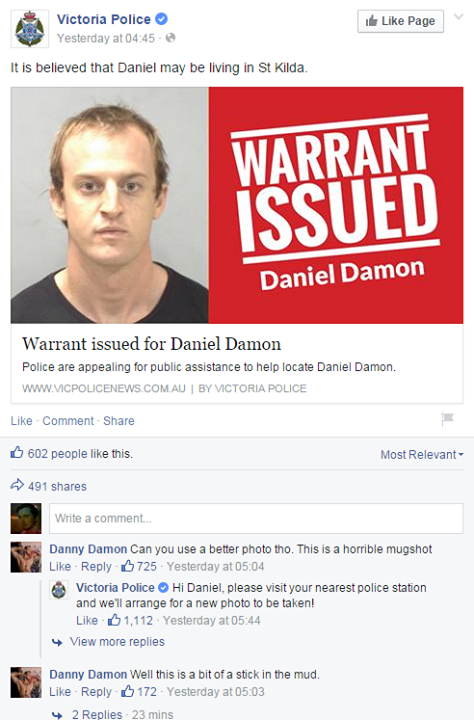Open the post options chevron menu
The image size is (474, 720).
pos(458,17)
